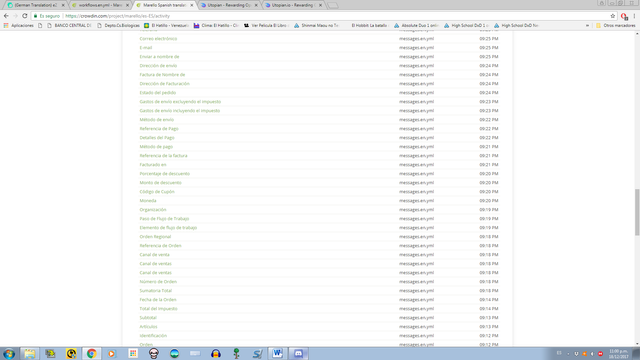Open the 'Porcentaje de descuento' entry

pyautogui.click(x=164, y=173)
